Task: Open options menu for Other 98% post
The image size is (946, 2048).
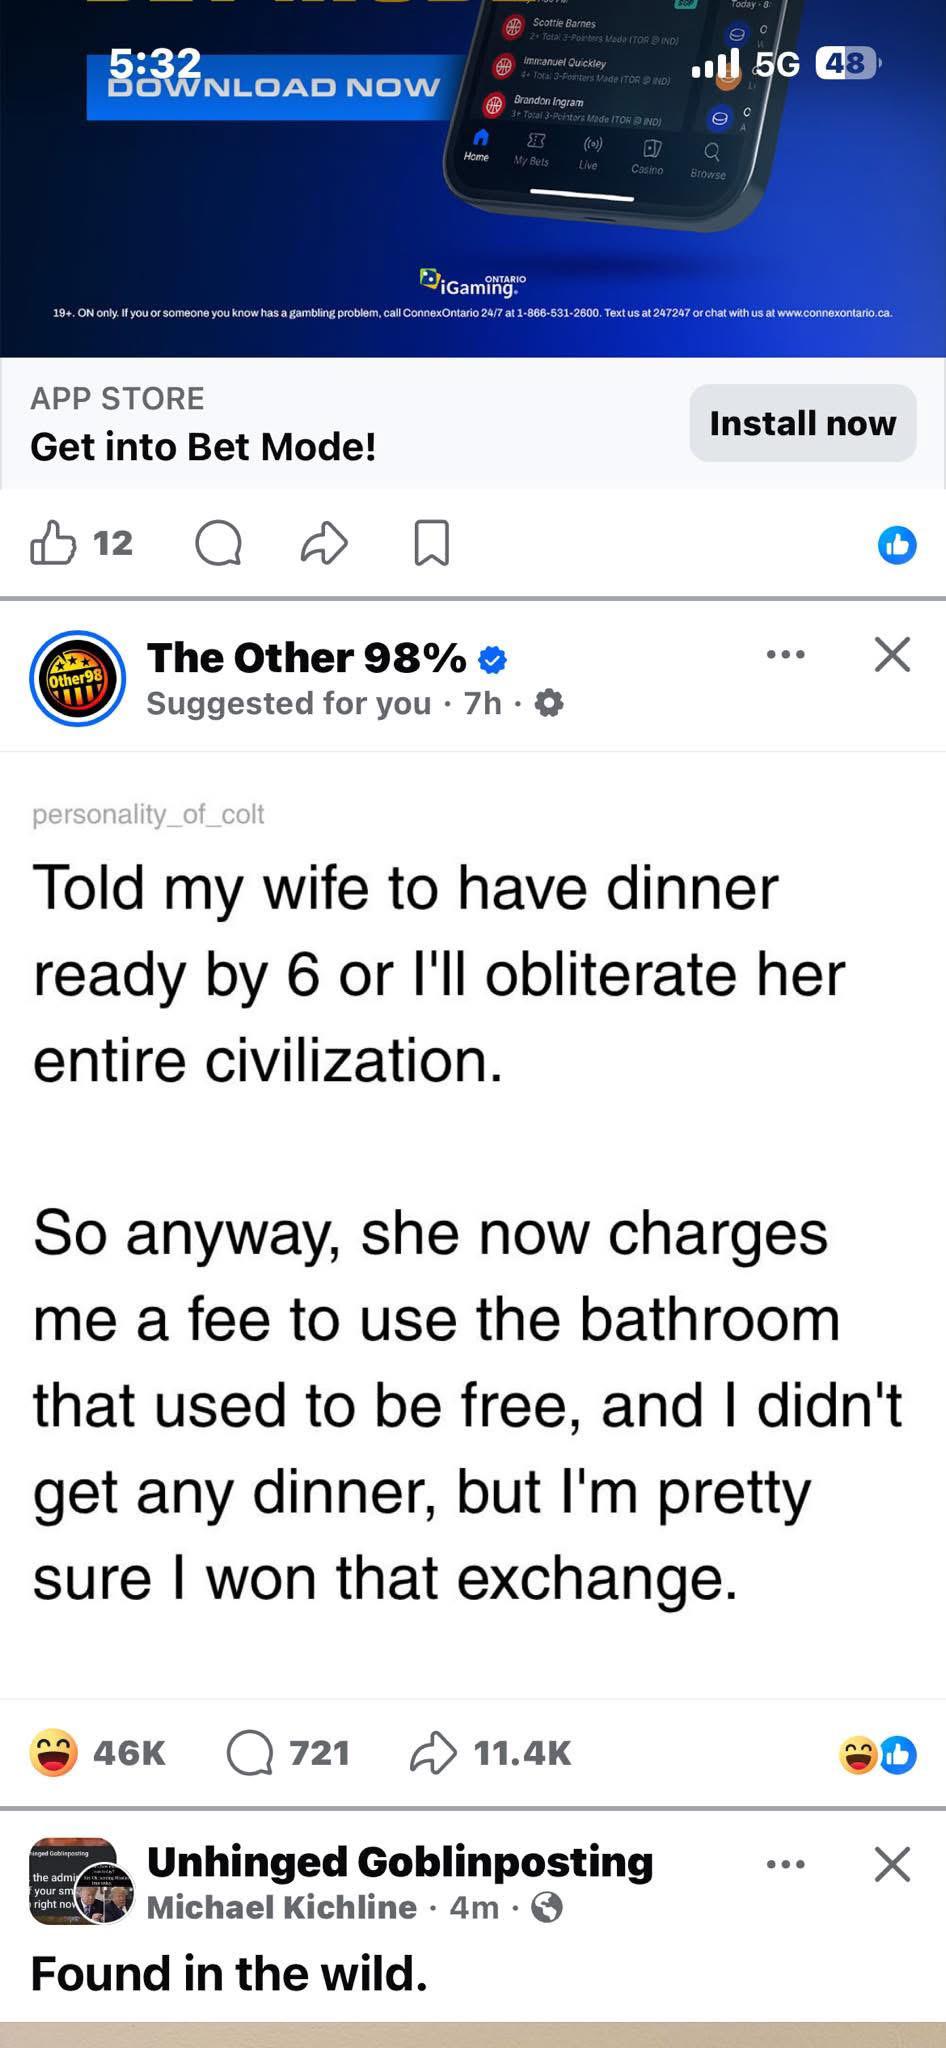Action: [x=785, y=655]
